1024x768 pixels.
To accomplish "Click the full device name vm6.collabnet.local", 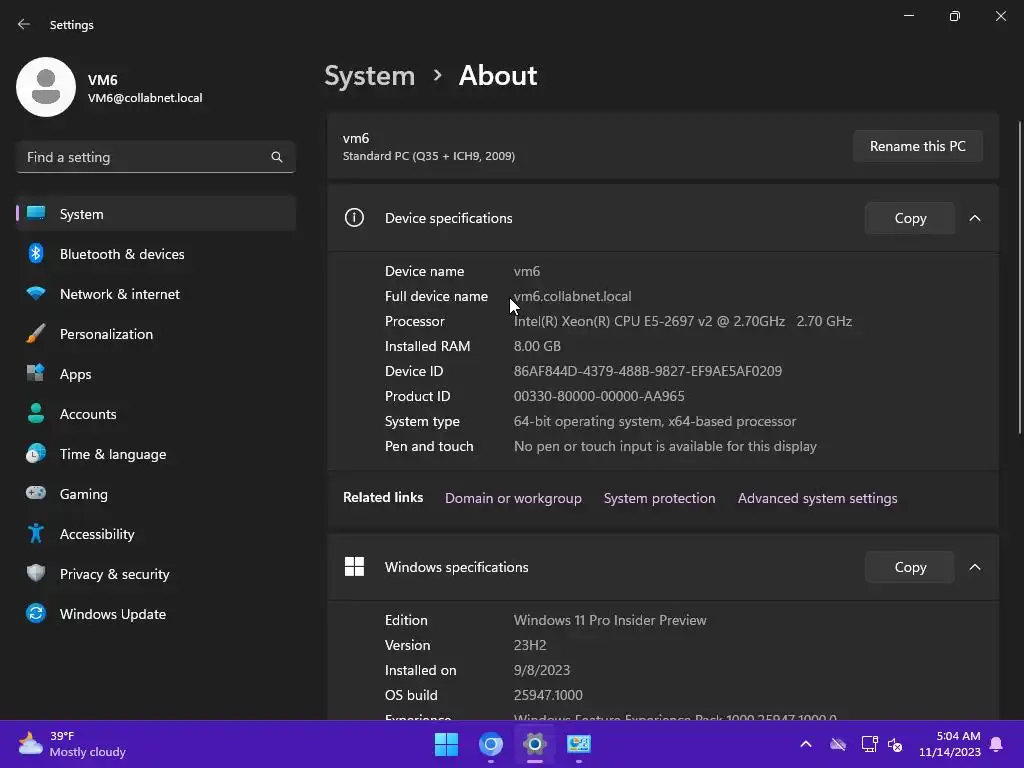I will coord(572,296).
